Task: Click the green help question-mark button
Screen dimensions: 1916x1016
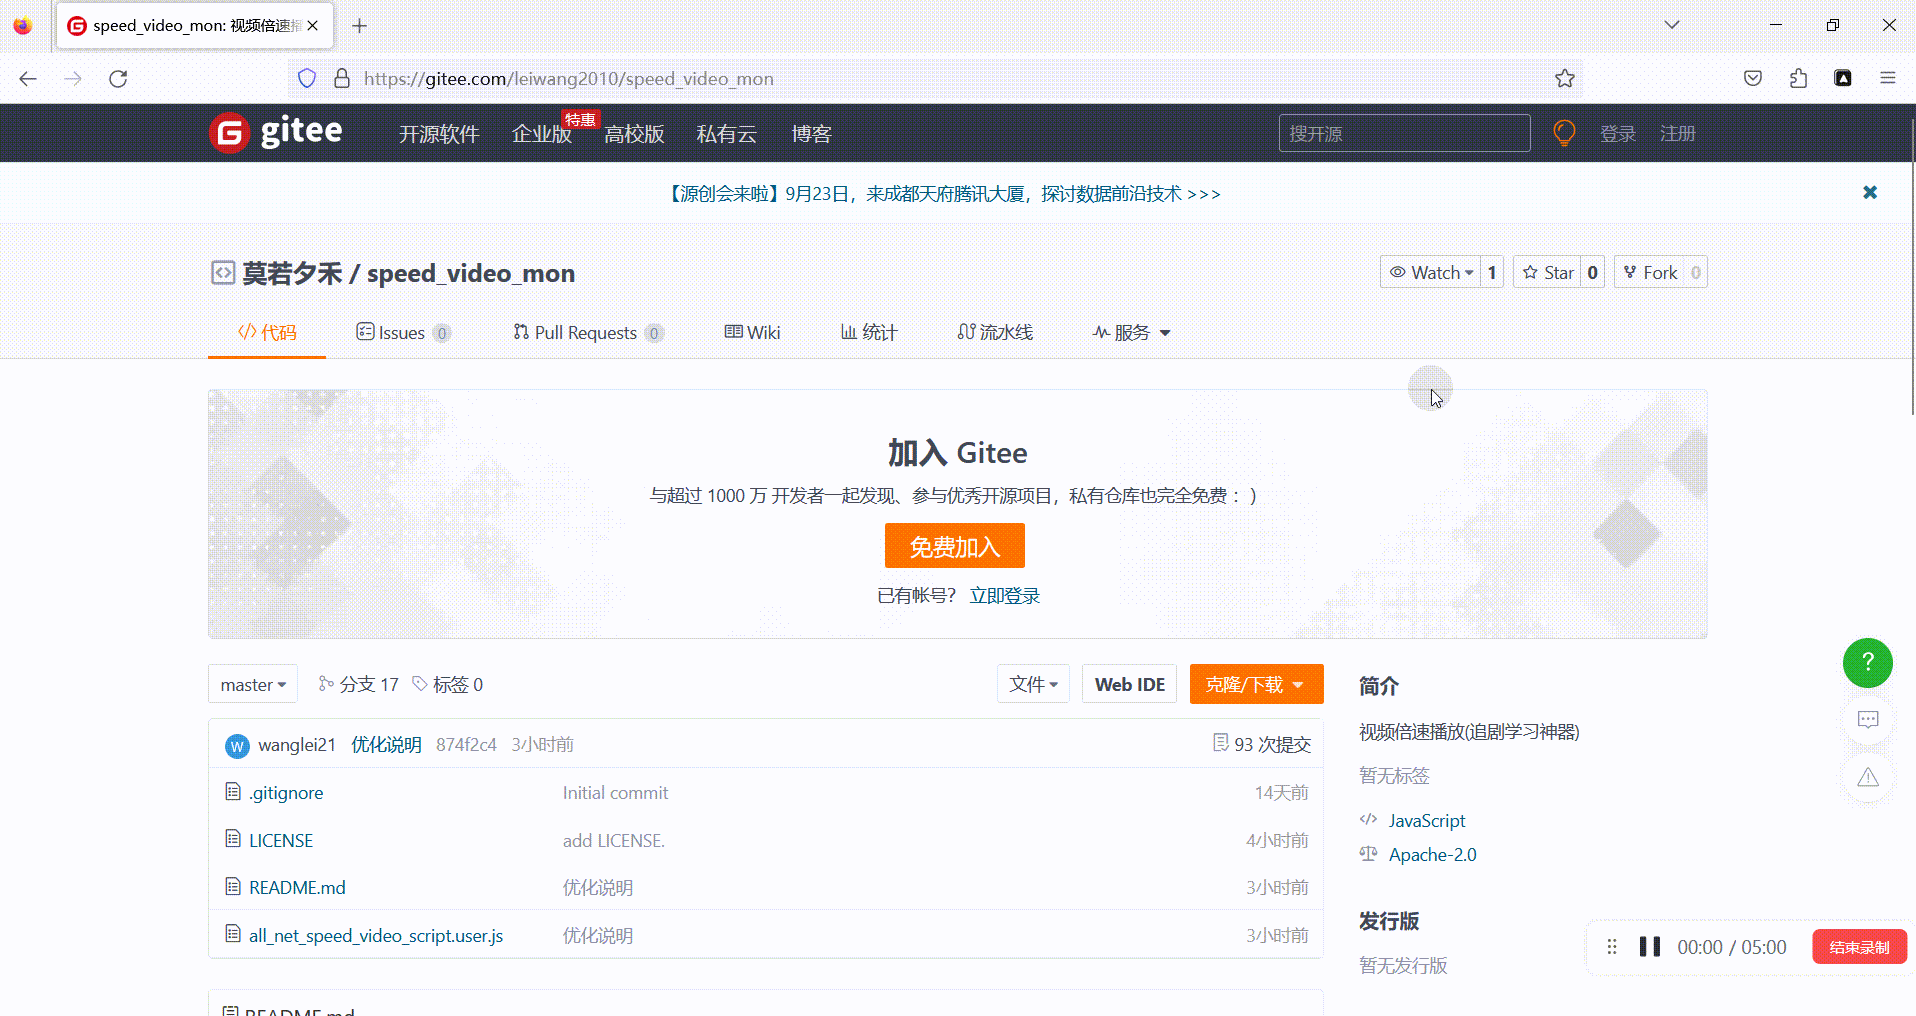Action: [x=1867, y=662]
